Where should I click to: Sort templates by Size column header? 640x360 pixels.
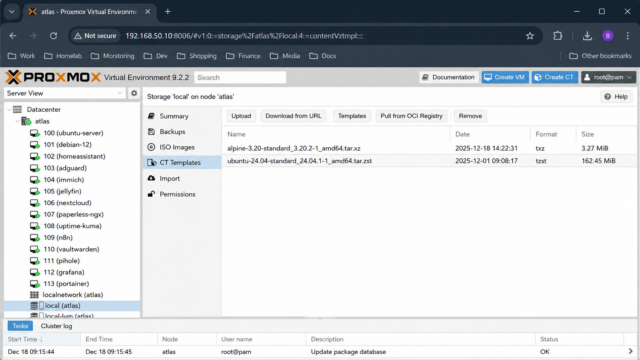click(x=606, y=134)
